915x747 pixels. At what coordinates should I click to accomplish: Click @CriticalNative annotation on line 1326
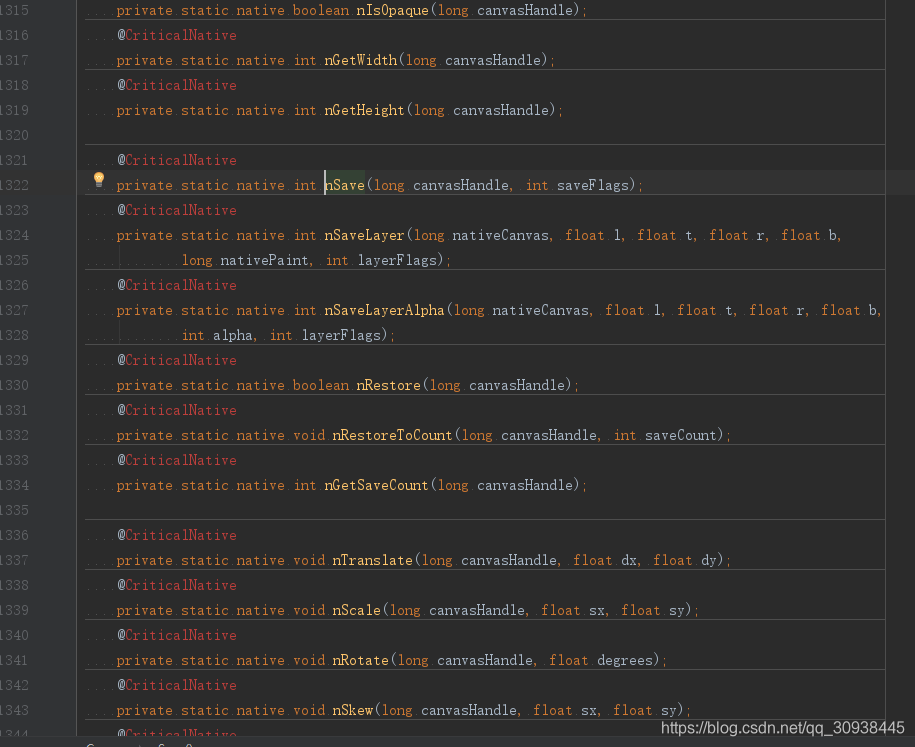[x=177, y=285]
